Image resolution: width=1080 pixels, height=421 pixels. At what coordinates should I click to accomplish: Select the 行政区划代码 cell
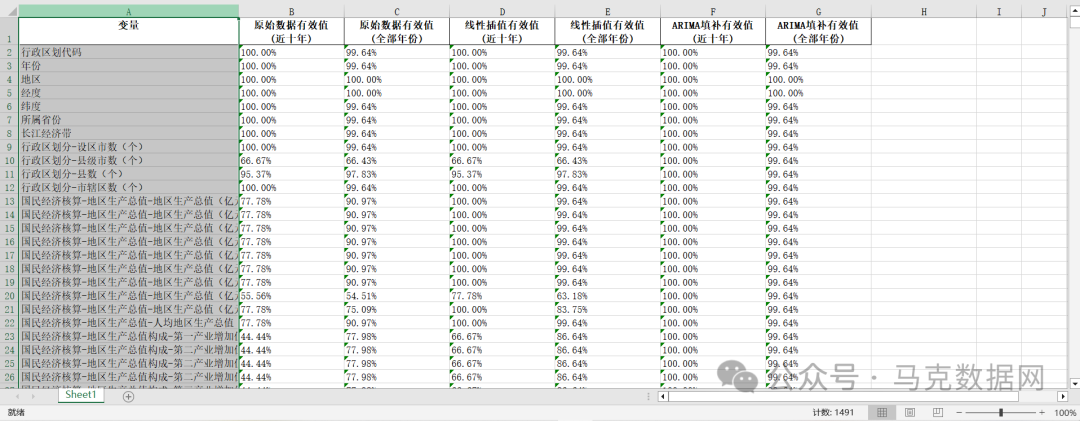129,52
